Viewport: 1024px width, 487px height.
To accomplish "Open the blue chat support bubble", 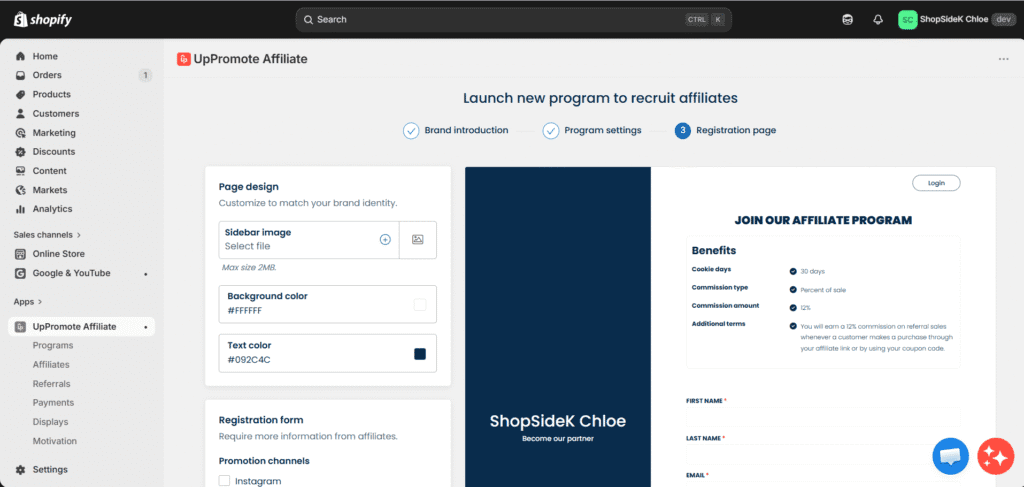I will pyautogui.click(x=950, y=456).
